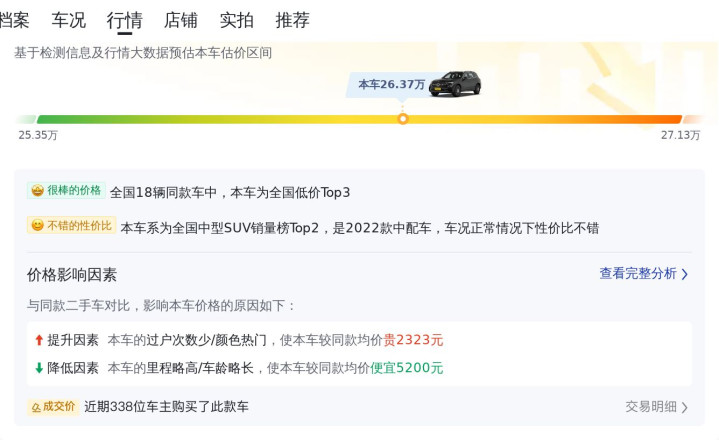The height and width of the screenshot is (440, 719).
Task: Click the 不错的性价比 badge icon
Action: click(x=37, y=227)
